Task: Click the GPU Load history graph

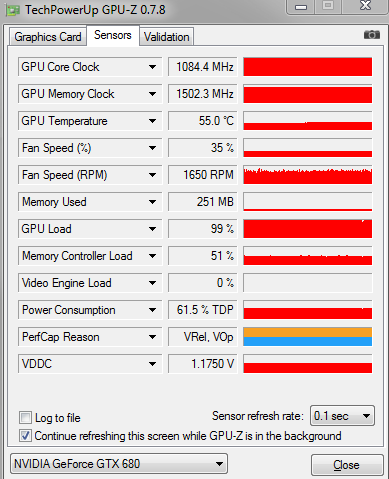Action: point(308,229)
